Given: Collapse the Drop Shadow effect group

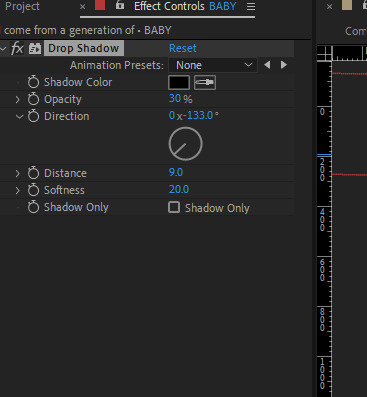Looking at the screenshot, I should [x=3, y=49].
